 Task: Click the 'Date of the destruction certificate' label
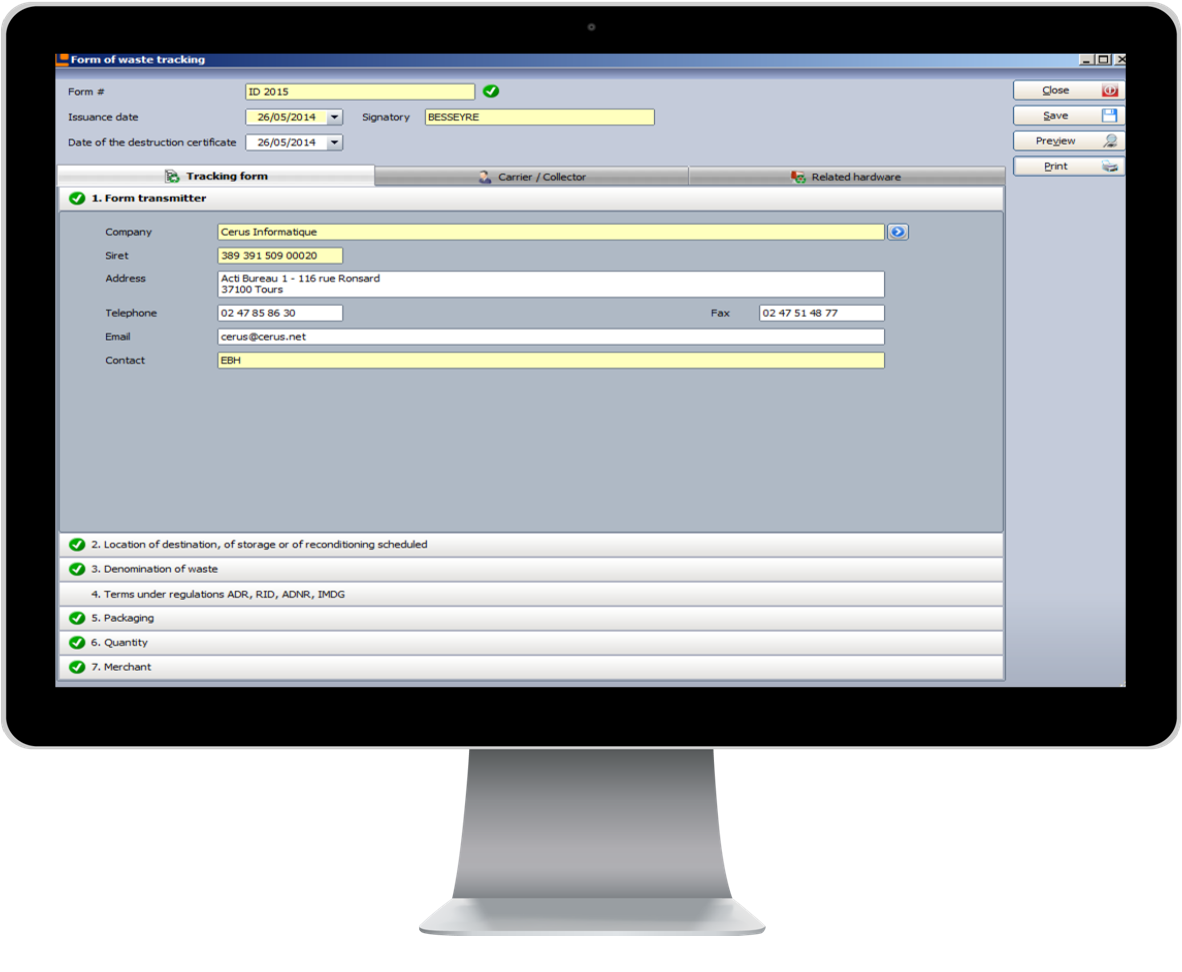(152, 143)
